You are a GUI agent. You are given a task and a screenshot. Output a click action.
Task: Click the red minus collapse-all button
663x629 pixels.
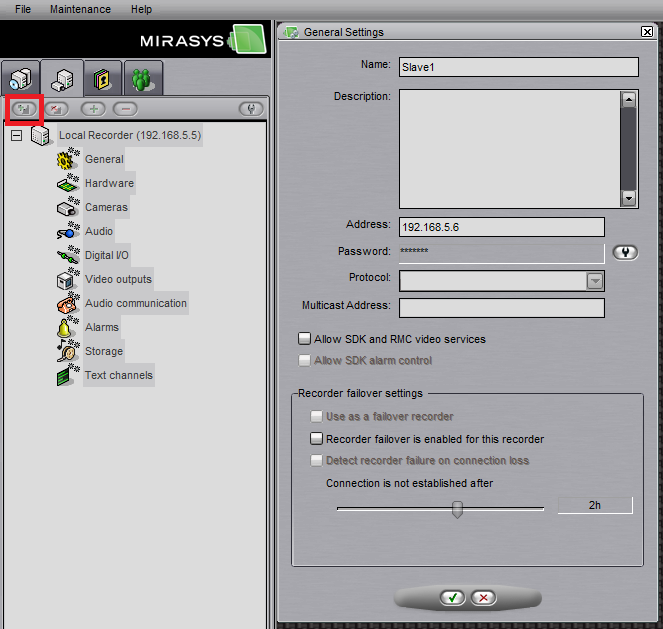[x=125, y=108]
